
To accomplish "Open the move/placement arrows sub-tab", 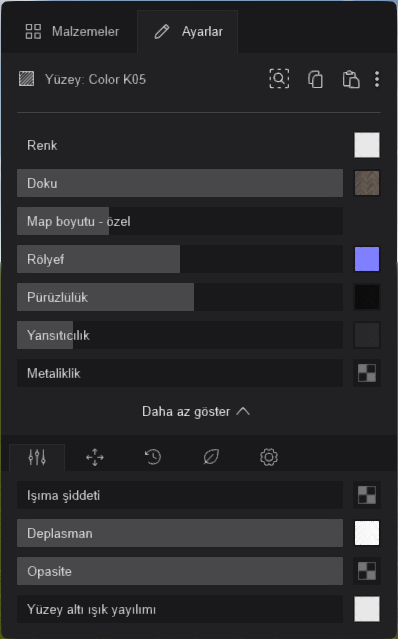I will coord(95,457).
